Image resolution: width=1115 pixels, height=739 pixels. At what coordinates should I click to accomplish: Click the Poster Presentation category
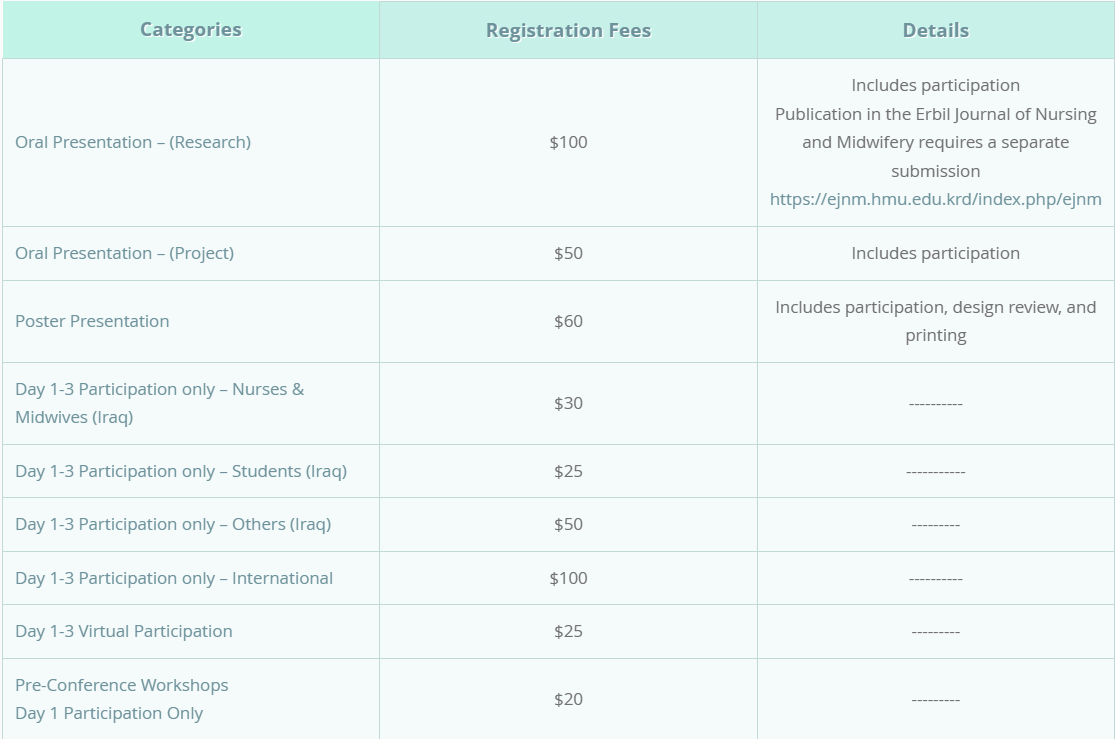coord(92,321)
